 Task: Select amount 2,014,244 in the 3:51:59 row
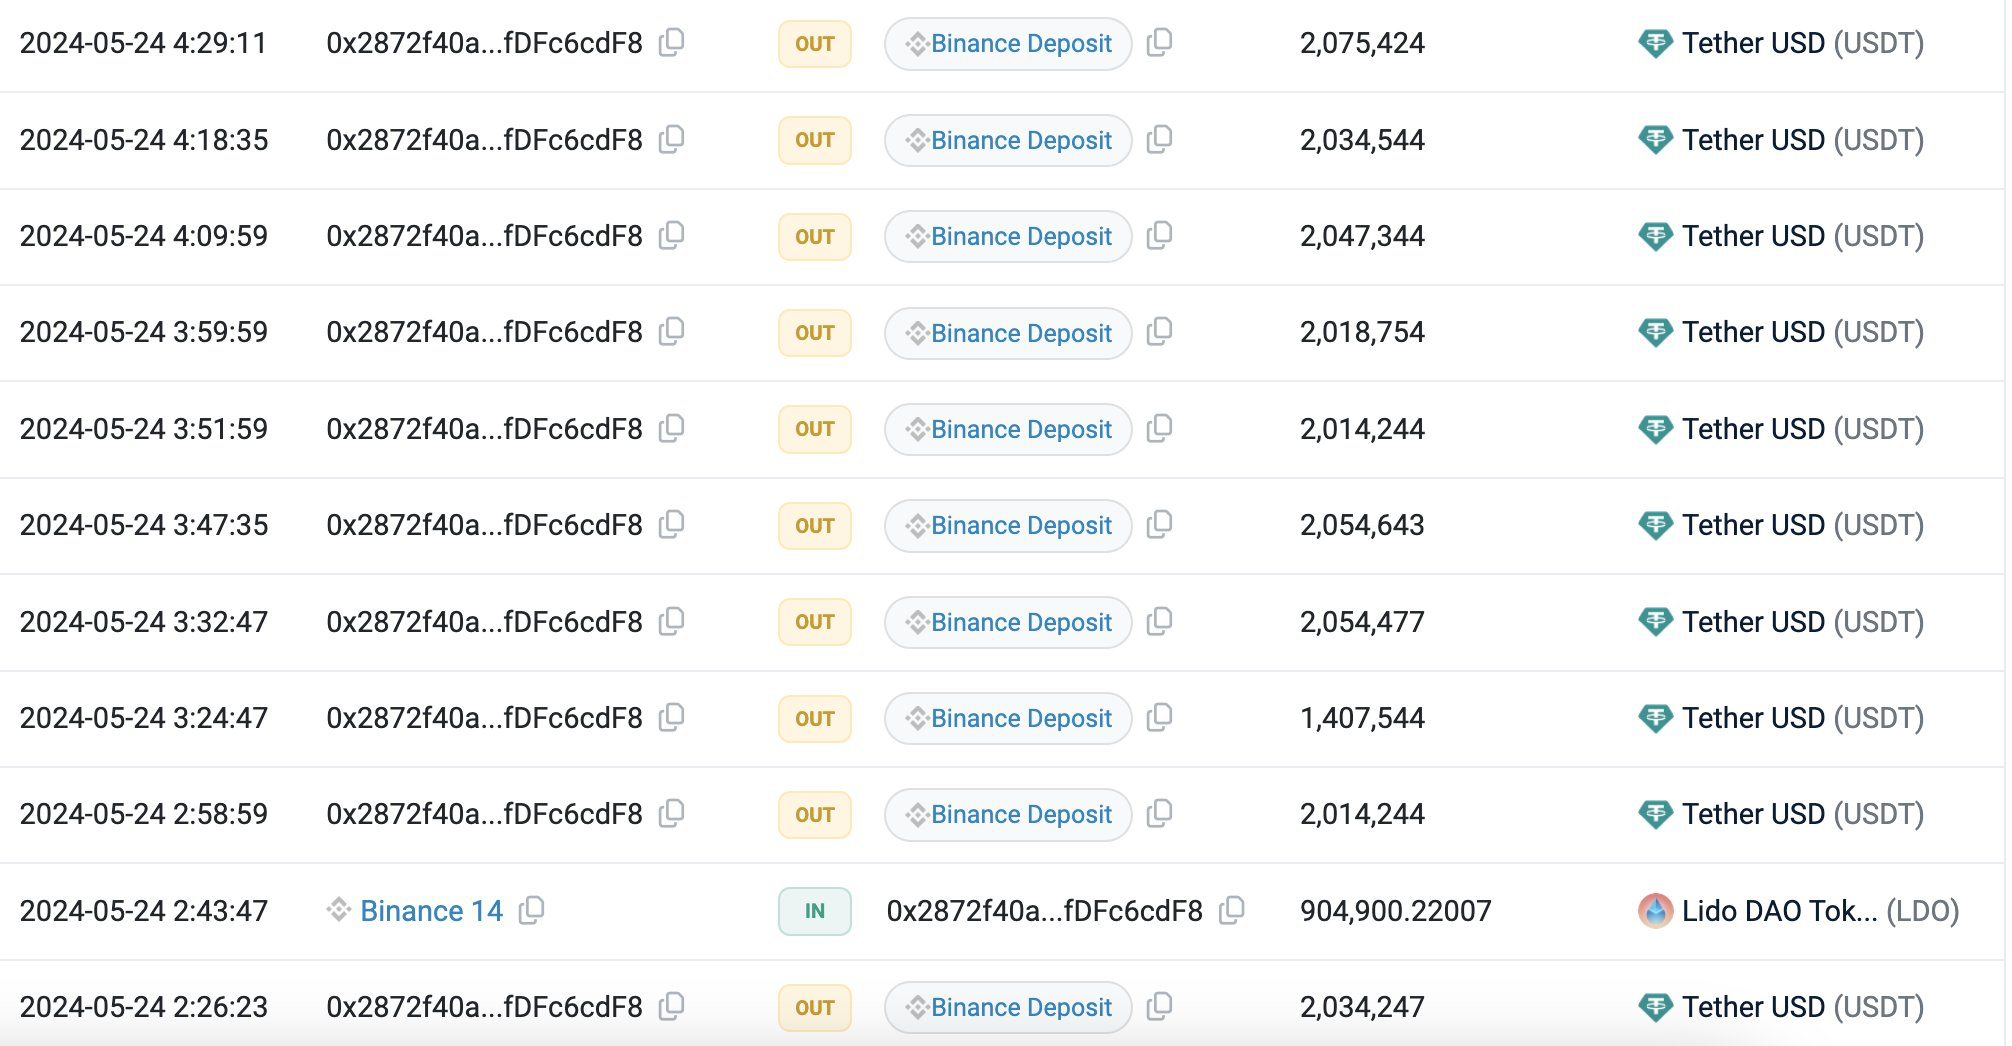[1362, 429]
